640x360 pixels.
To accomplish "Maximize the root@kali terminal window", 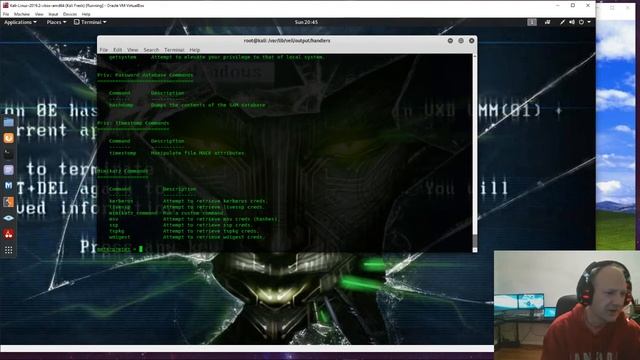I will pyautogui.click(x=461, y=40).
